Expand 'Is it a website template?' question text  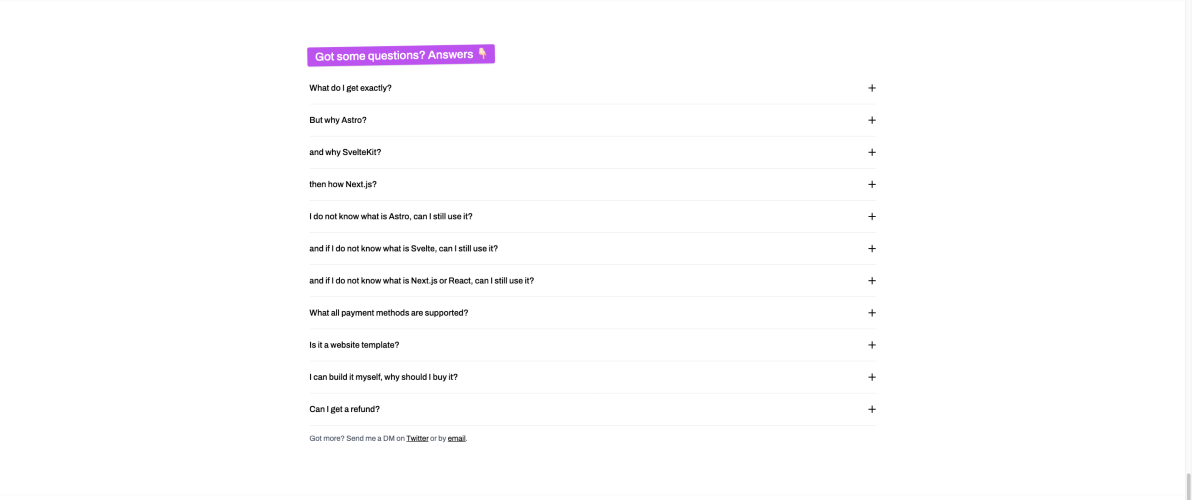click(x=354, y=345)
